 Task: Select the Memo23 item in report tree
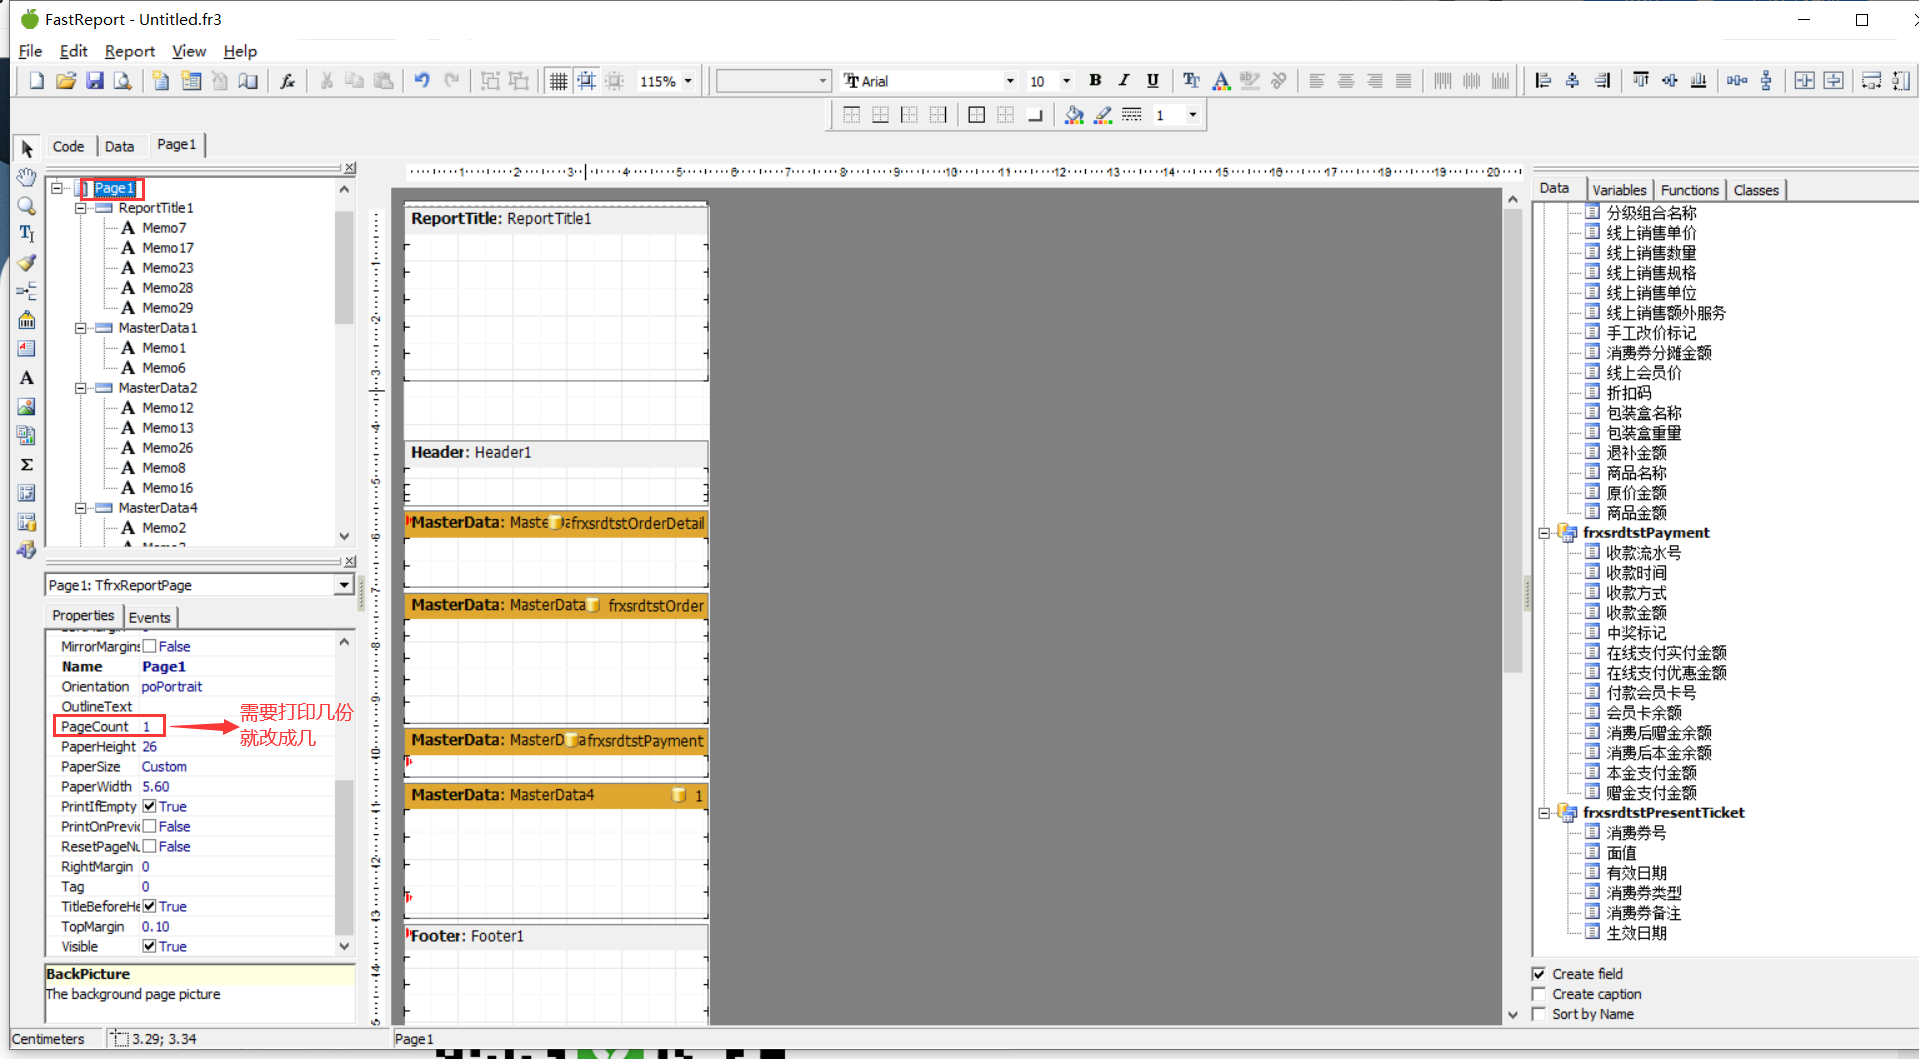(167, 268)
